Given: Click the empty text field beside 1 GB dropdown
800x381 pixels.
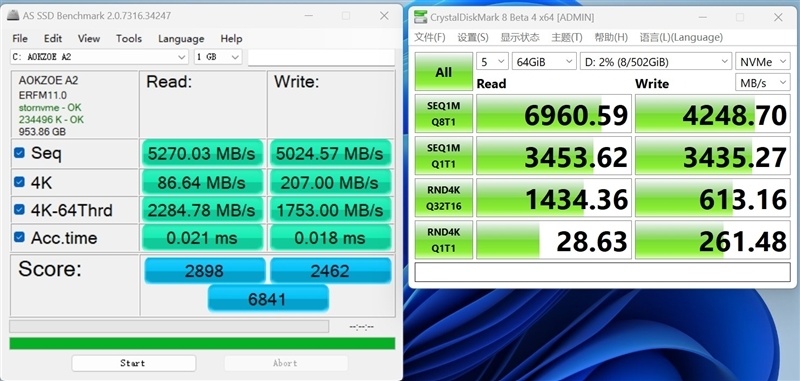Looking at the screenshot, I should coord(321,57).
